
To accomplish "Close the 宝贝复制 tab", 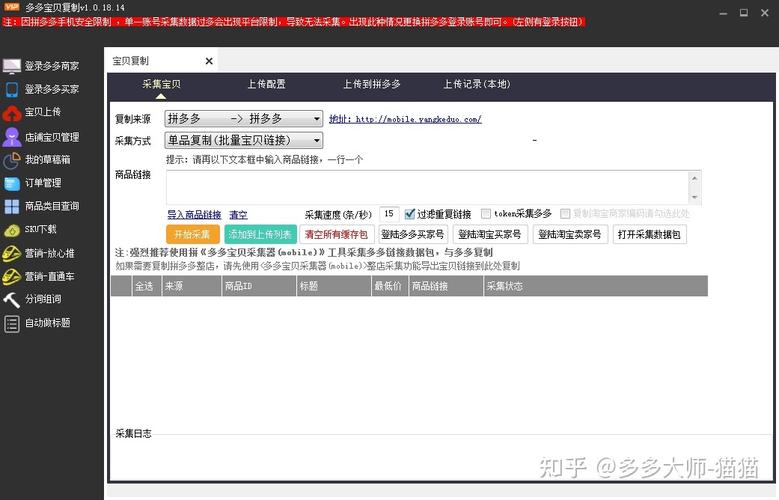I will (x=209, y=61).
